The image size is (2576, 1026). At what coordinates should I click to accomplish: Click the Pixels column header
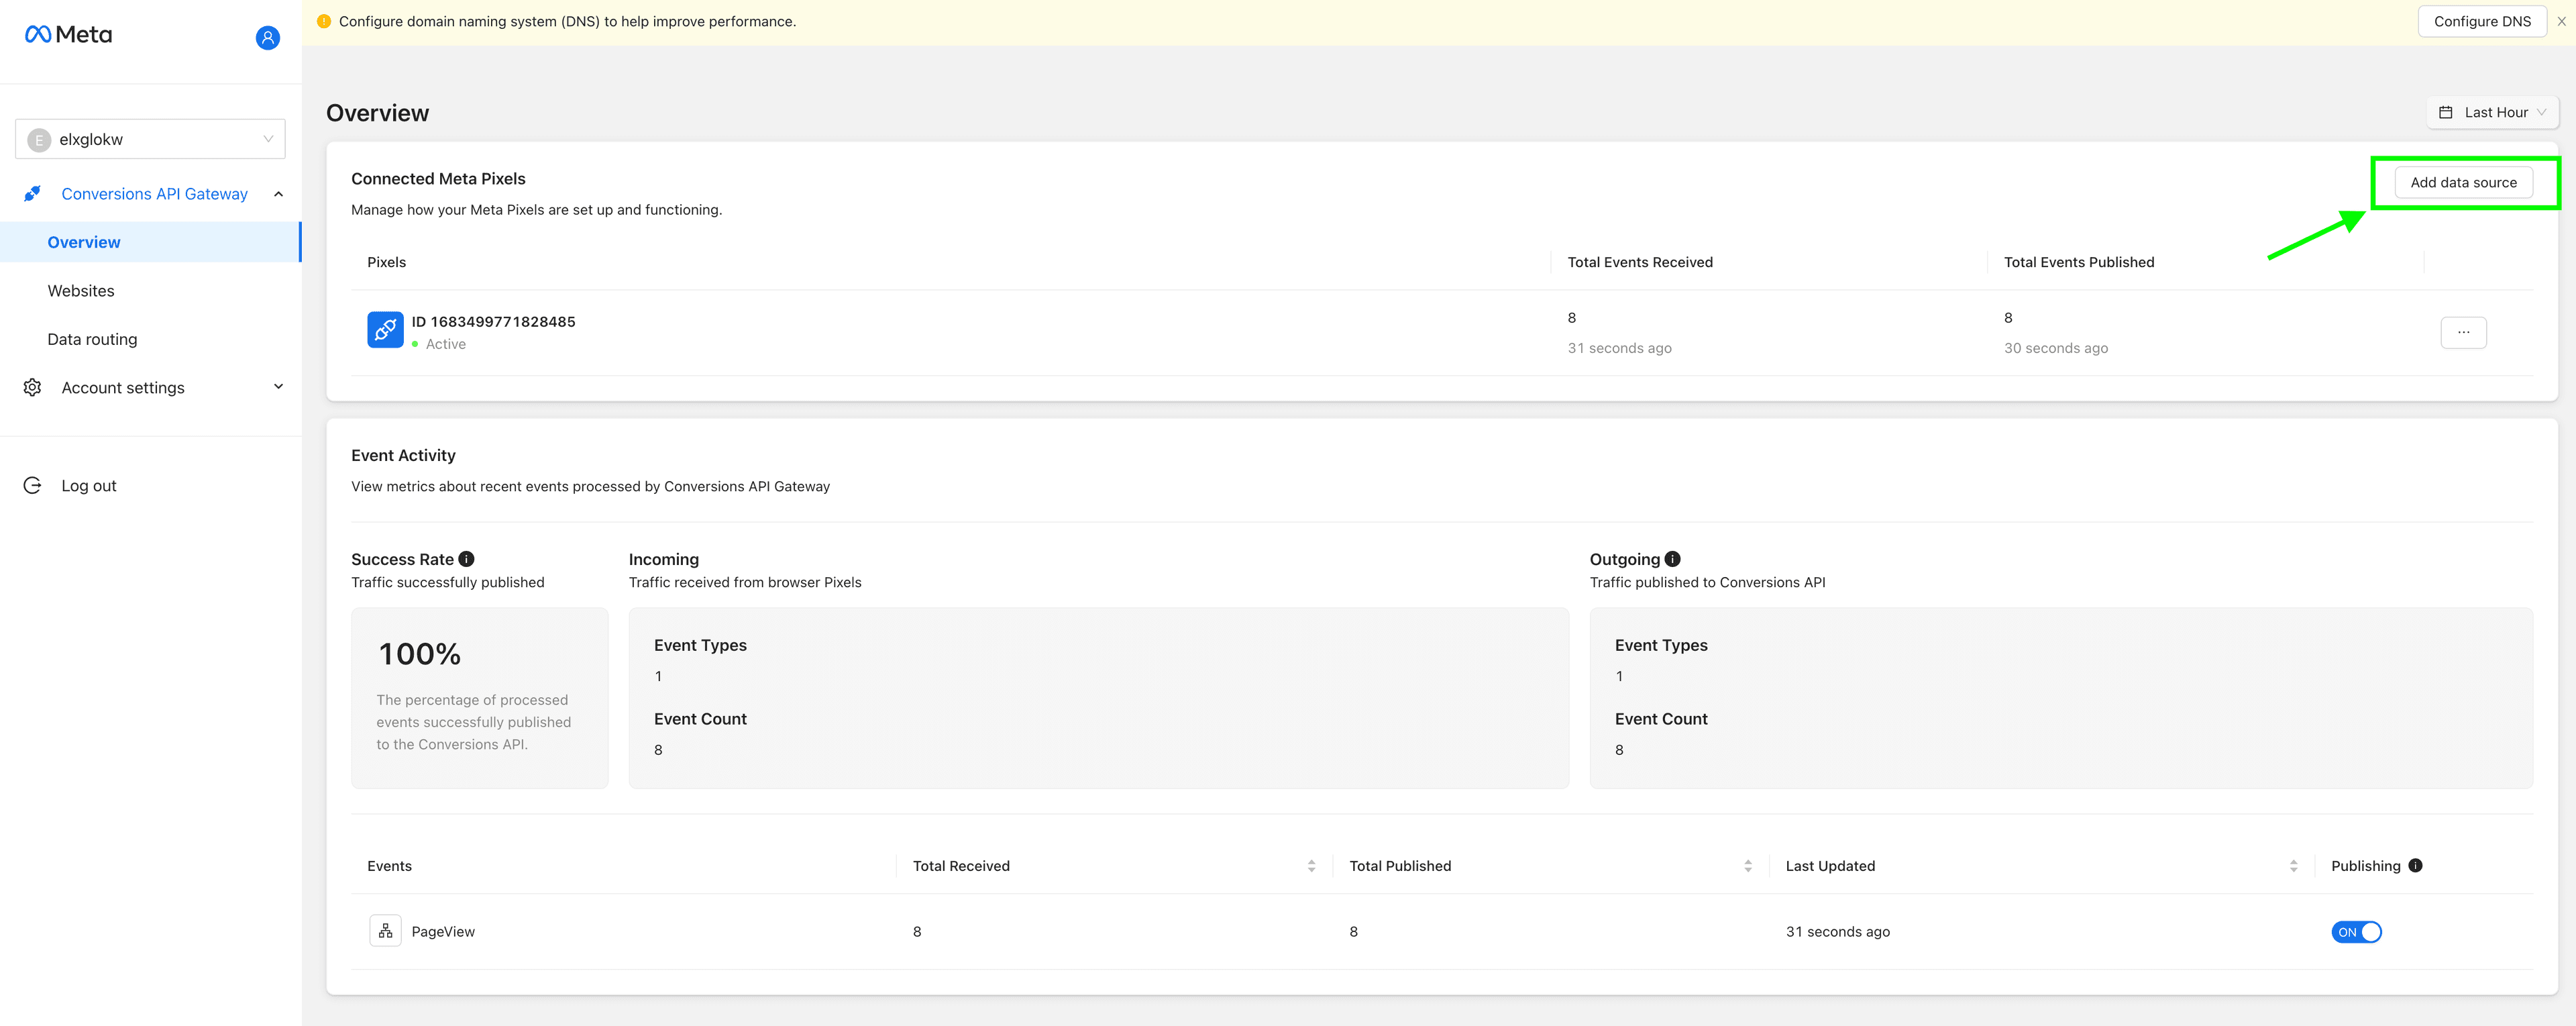click(386, 263)
